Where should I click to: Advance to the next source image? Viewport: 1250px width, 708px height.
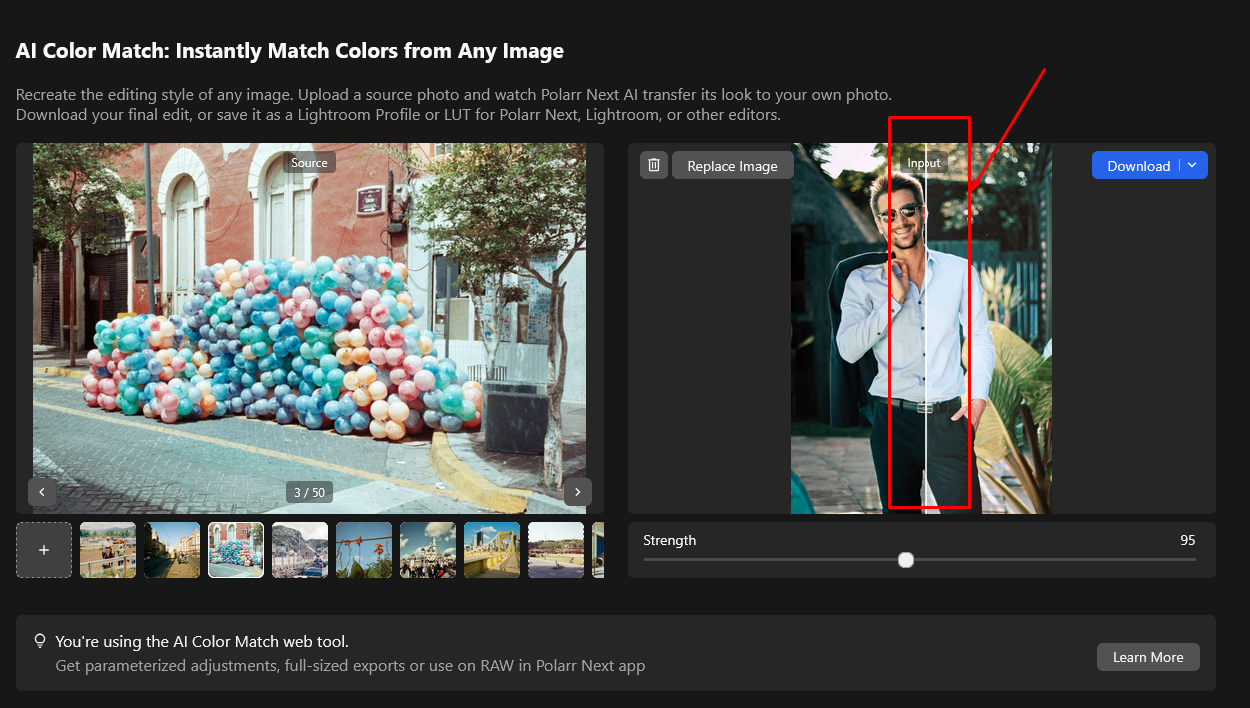pyautogui.click(x=577, y=492)
